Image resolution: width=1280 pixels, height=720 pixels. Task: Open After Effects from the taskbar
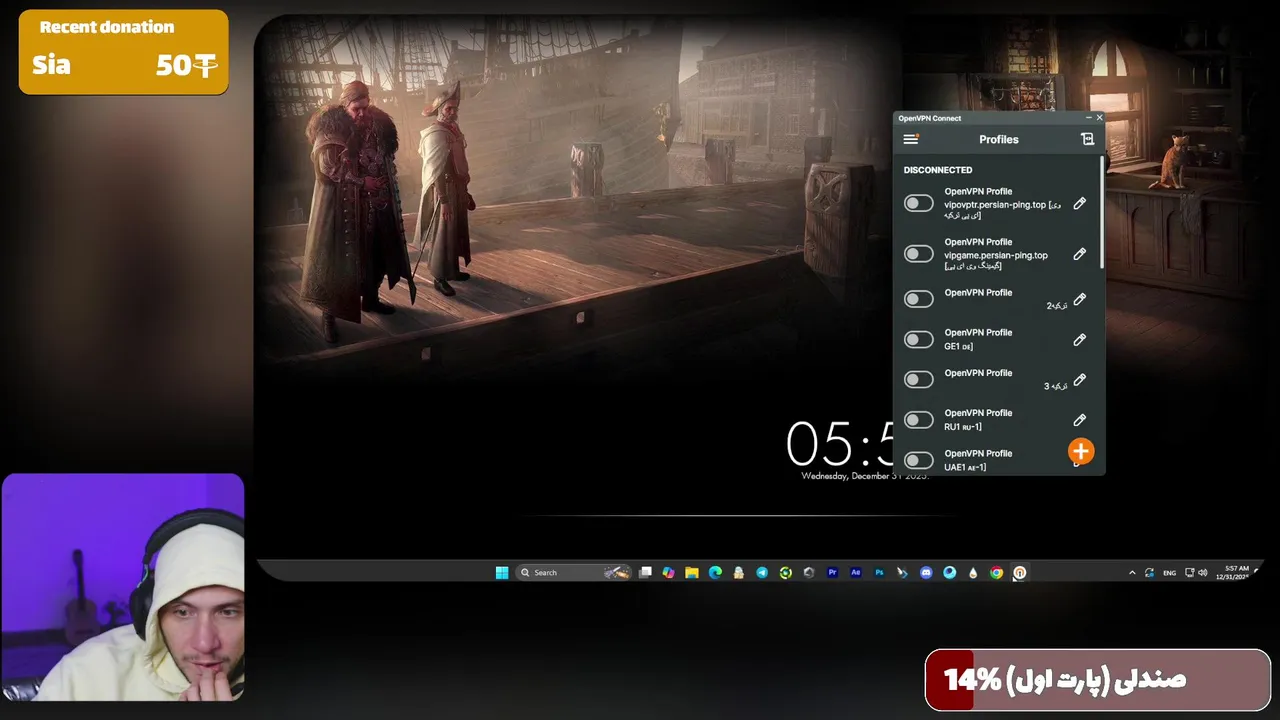point(856,573)
